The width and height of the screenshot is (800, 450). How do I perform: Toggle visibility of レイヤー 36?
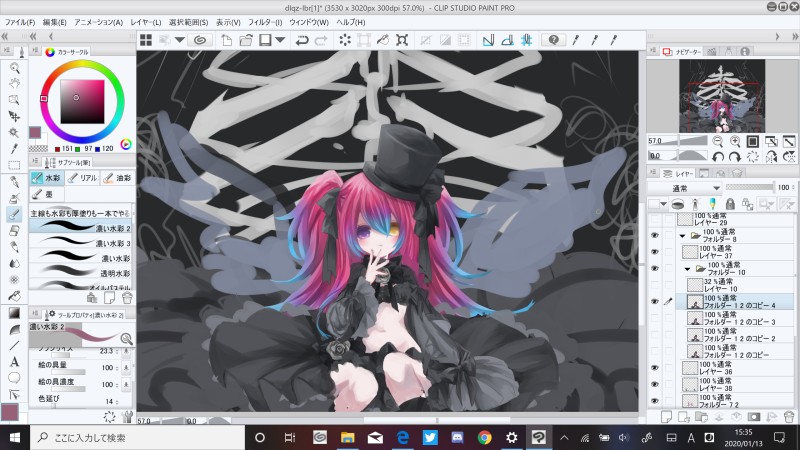(655, 367)
